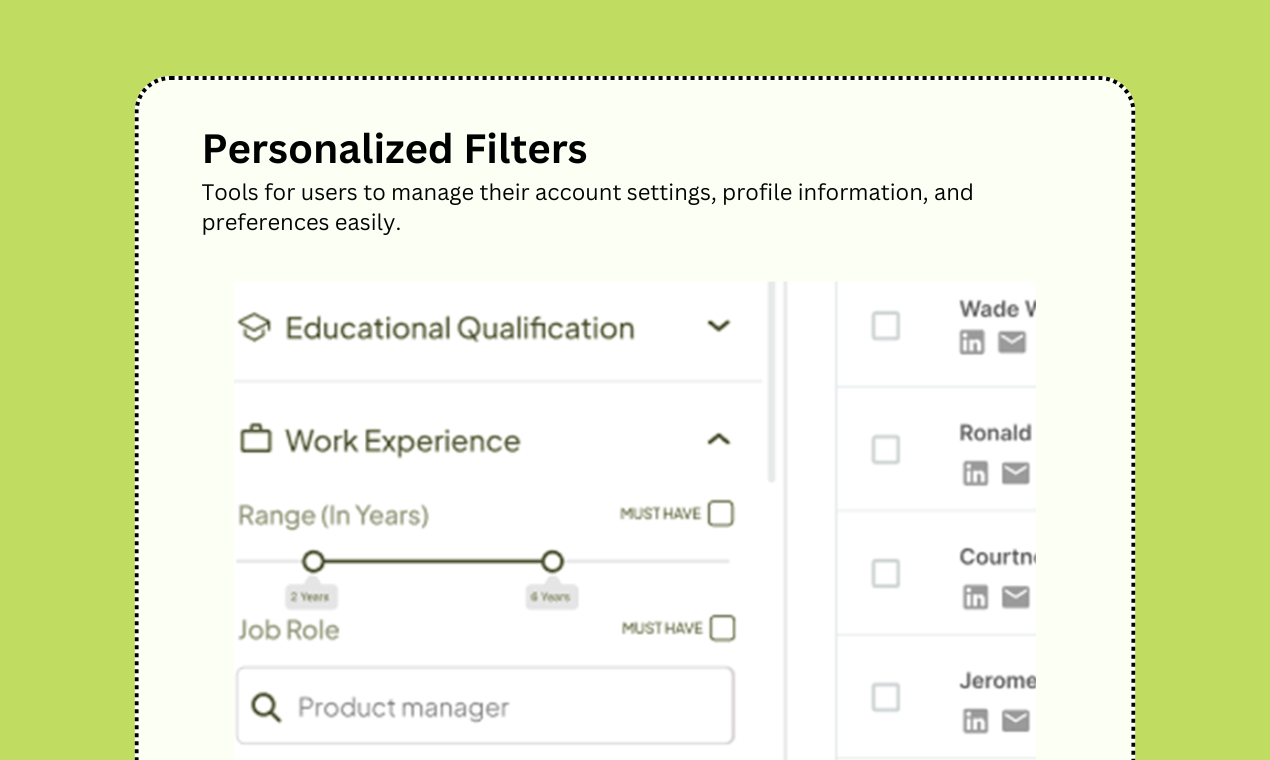Image resolution: width=1270 pixels, height=760 pixels.
Task: Click the email icon under Jerome
Action: click(x=1015, y=720)
